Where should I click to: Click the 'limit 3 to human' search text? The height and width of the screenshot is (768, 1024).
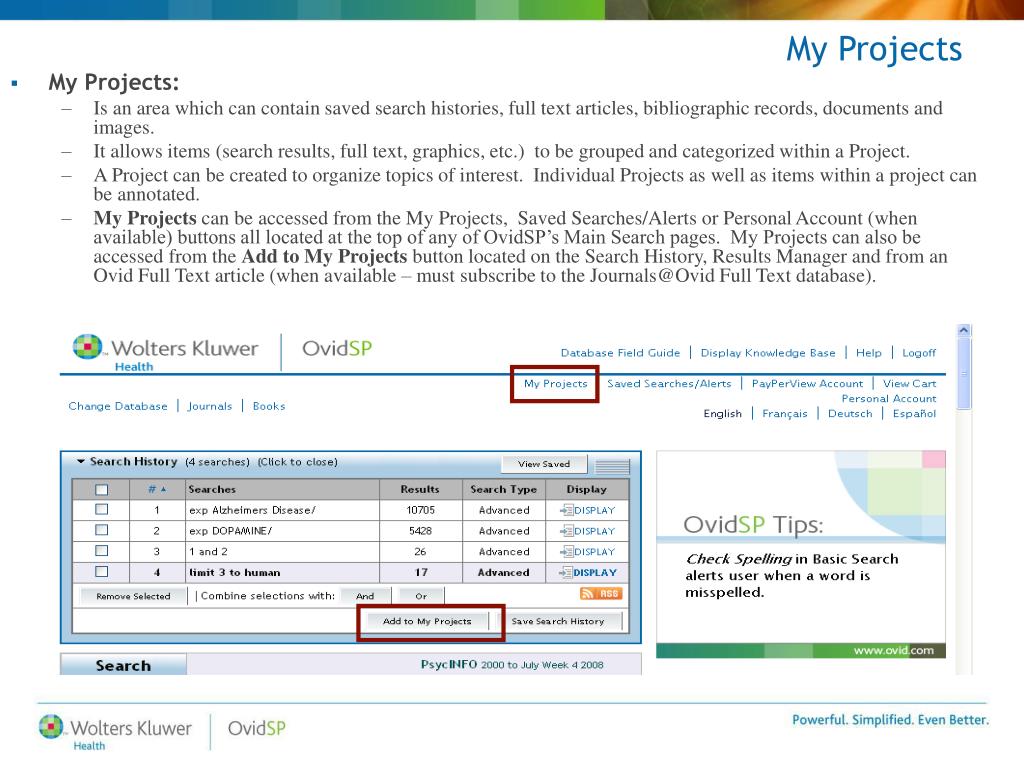click(234, 573)
